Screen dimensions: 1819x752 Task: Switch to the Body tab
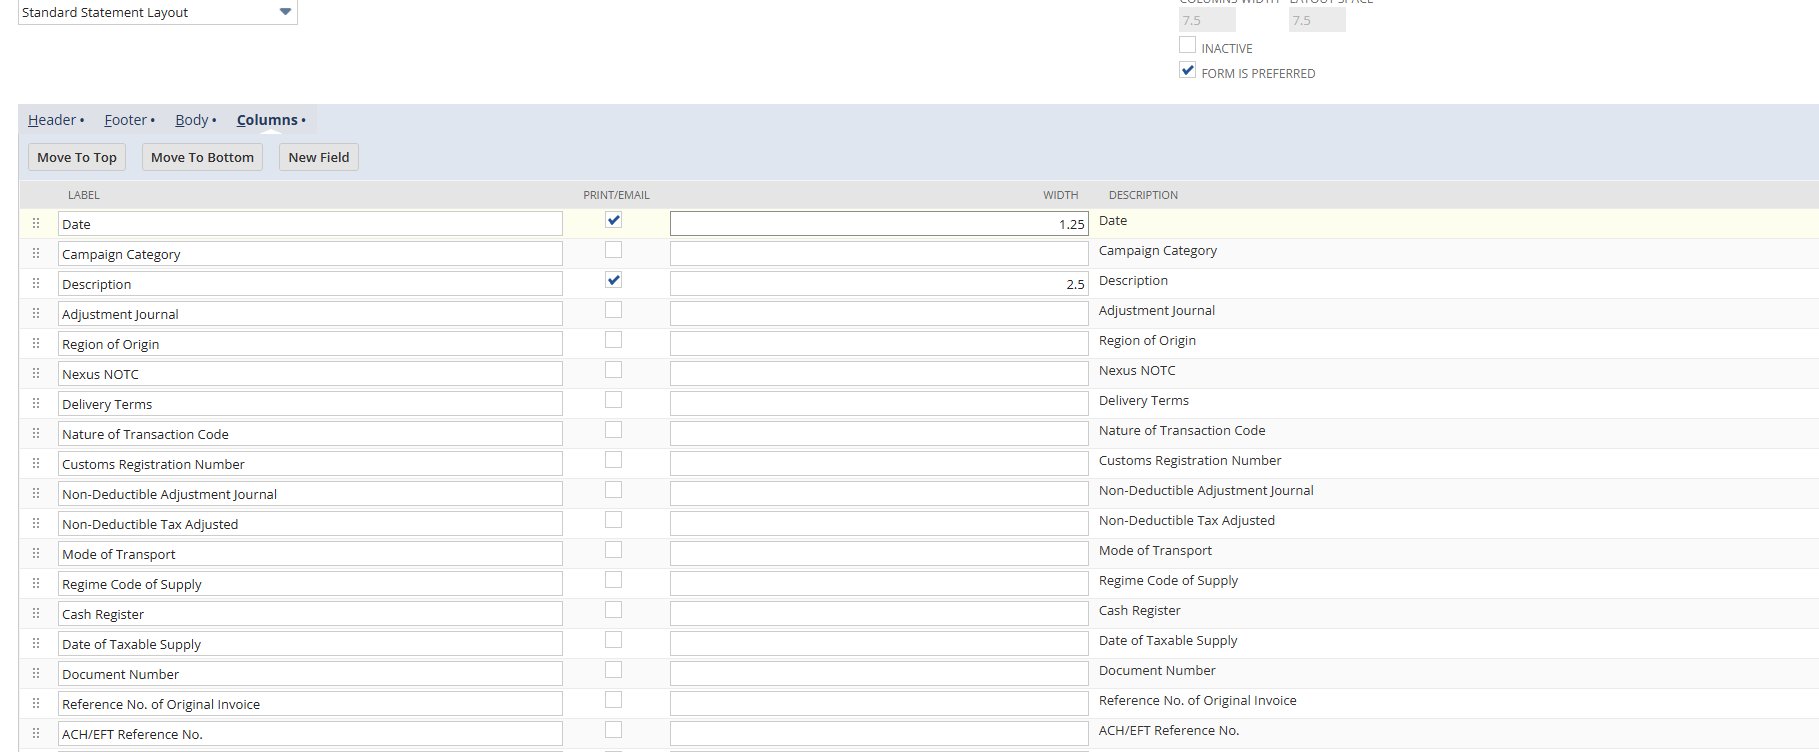(x=192, y=120)
